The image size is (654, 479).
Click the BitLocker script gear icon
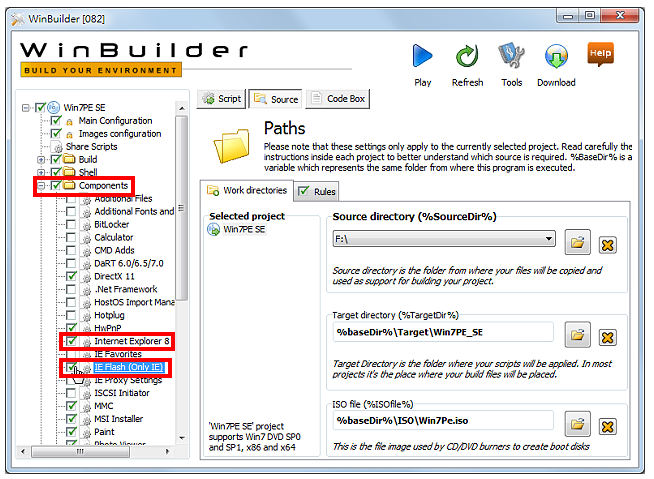click(x=86, y=225)
